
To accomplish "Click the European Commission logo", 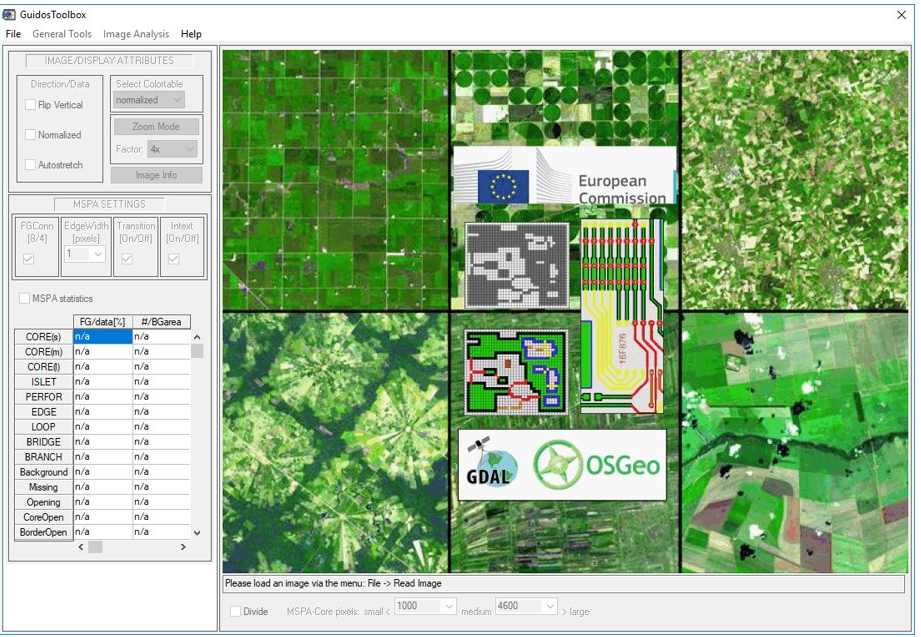I will coord(564,177).
